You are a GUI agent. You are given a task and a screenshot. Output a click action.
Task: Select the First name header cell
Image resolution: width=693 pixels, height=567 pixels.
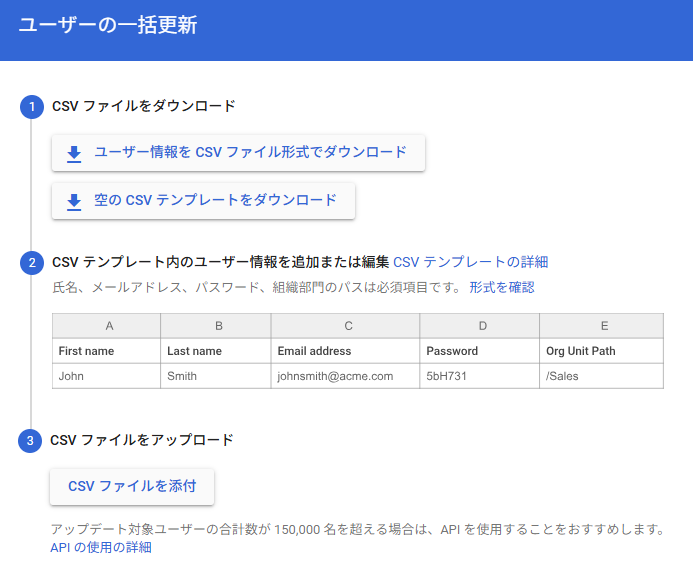(x=107, y=351)
